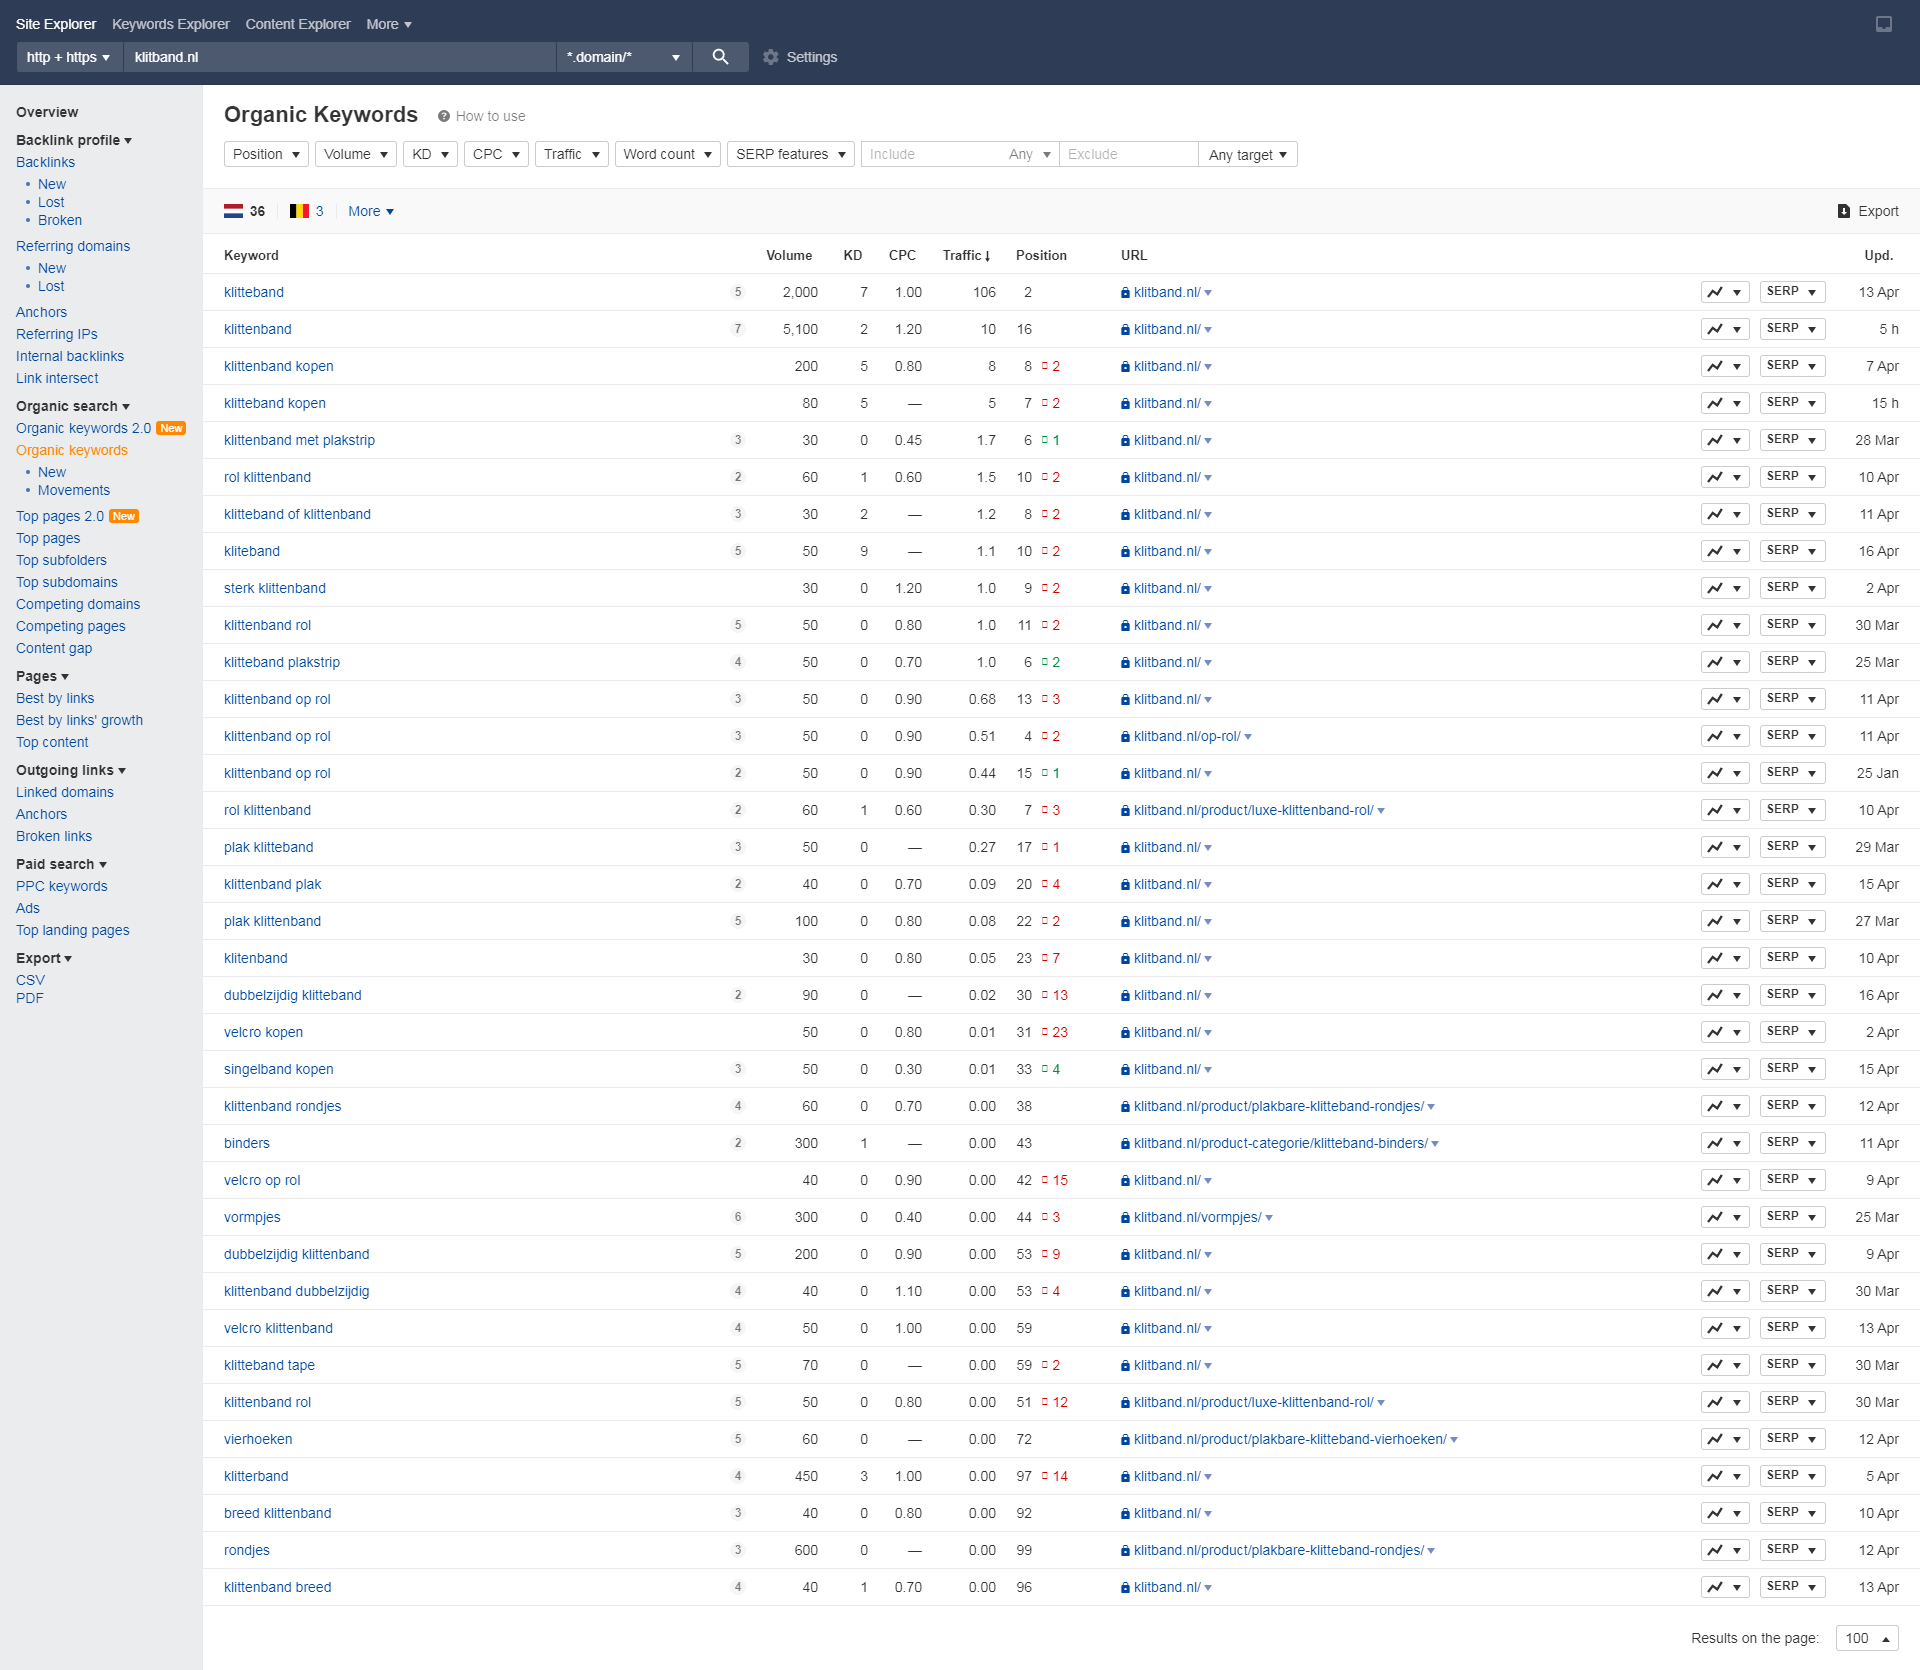Select Belgium flag with 3 keywords
Viewport: 1920px width, 1670px height.
(306, 211)
